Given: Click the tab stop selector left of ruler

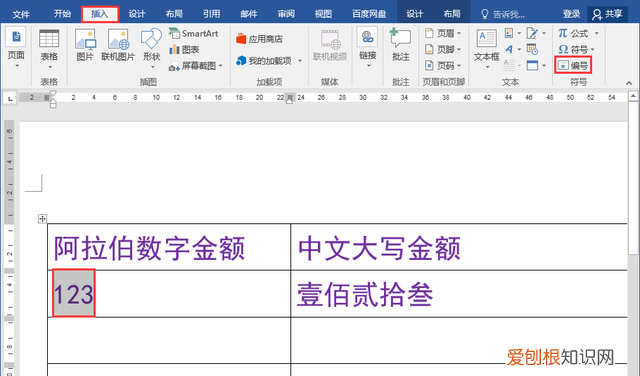Looking at the screenshot, I should tap(10, 98).
